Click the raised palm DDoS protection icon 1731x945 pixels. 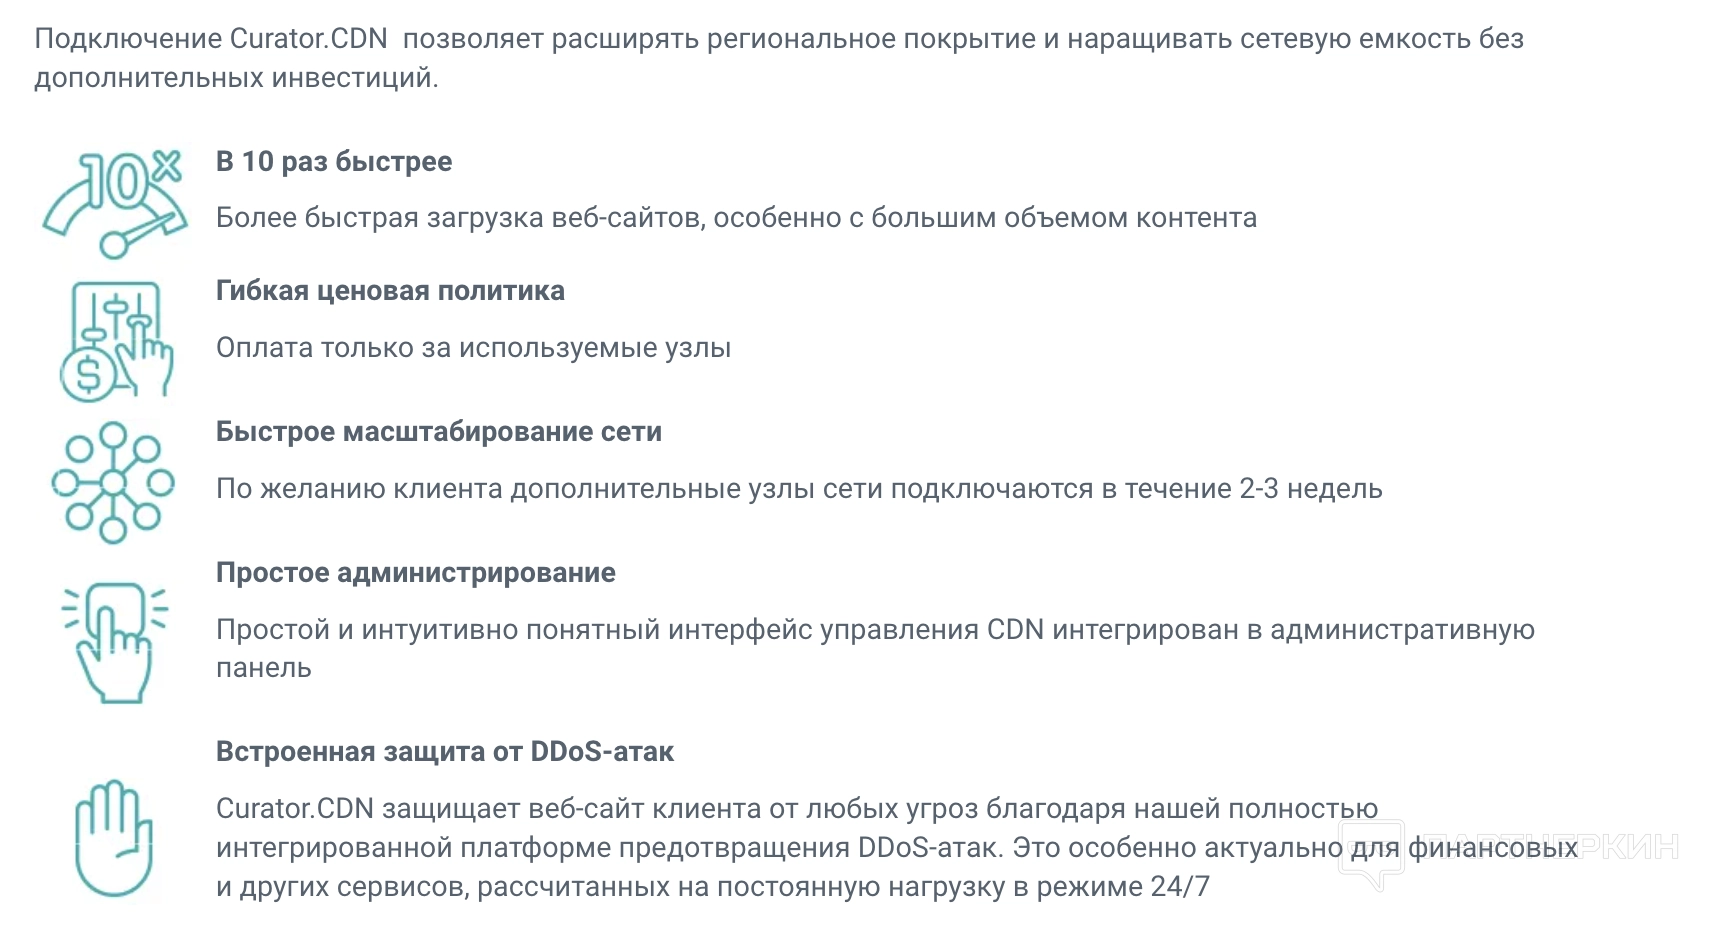[x=114, y=838]
